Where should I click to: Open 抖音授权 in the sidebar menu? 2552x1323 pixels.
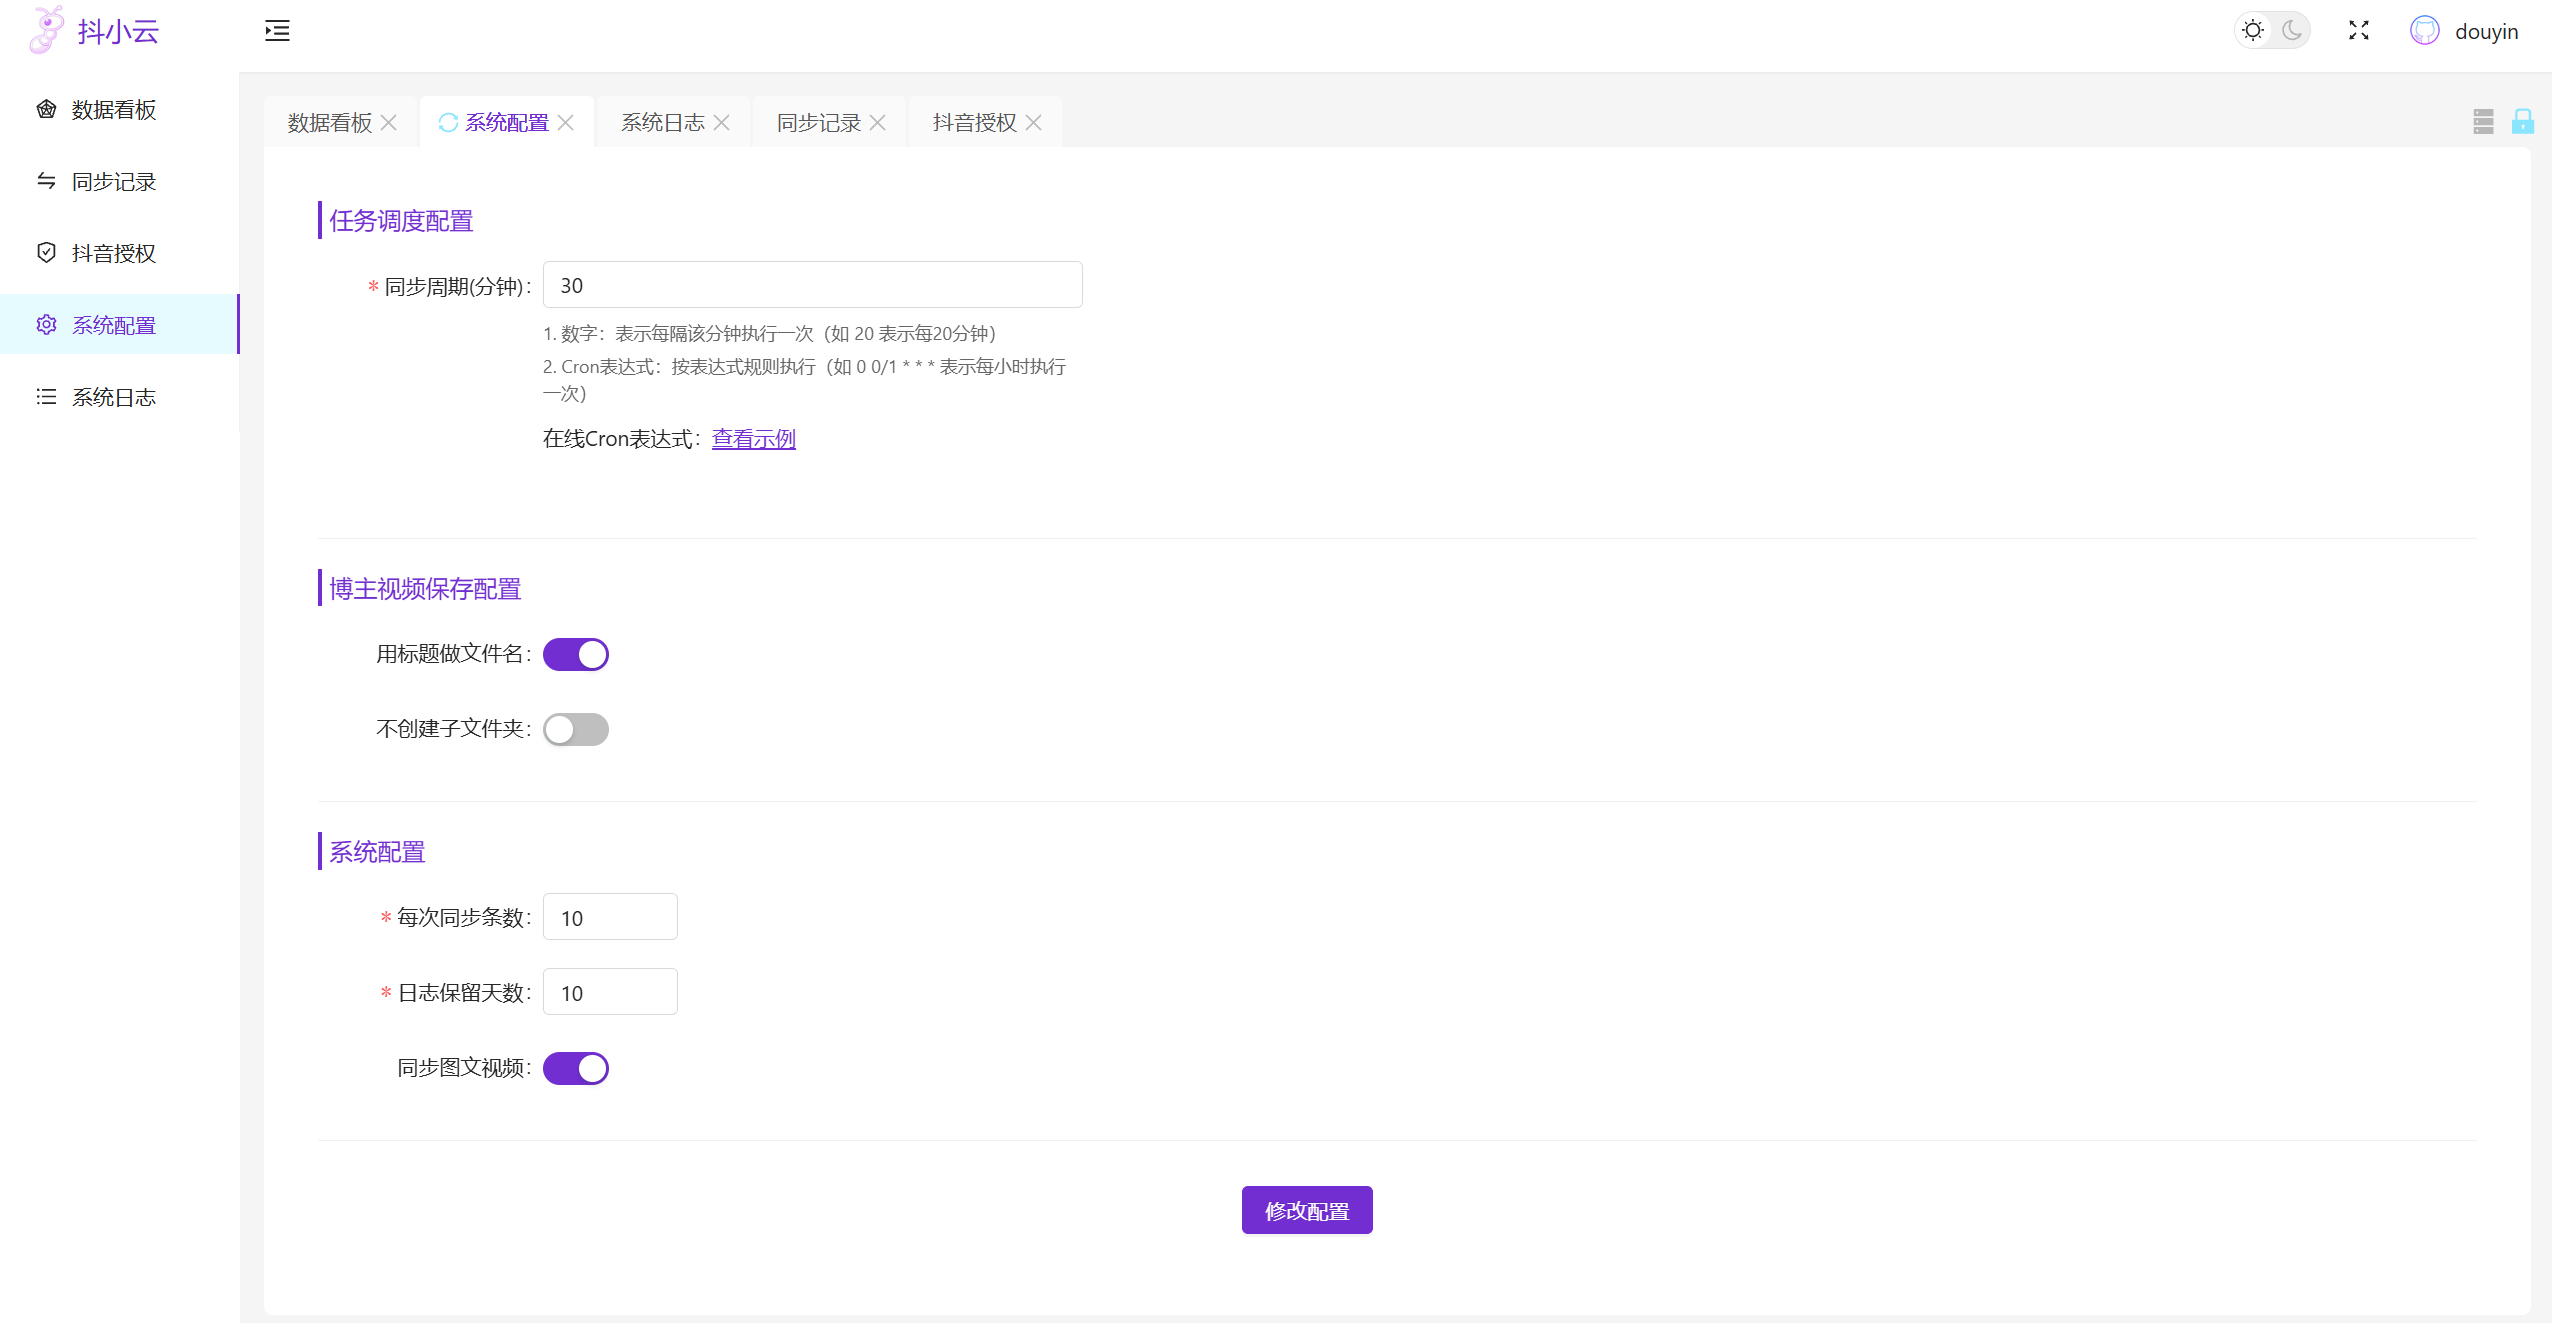tap(119, 254)
